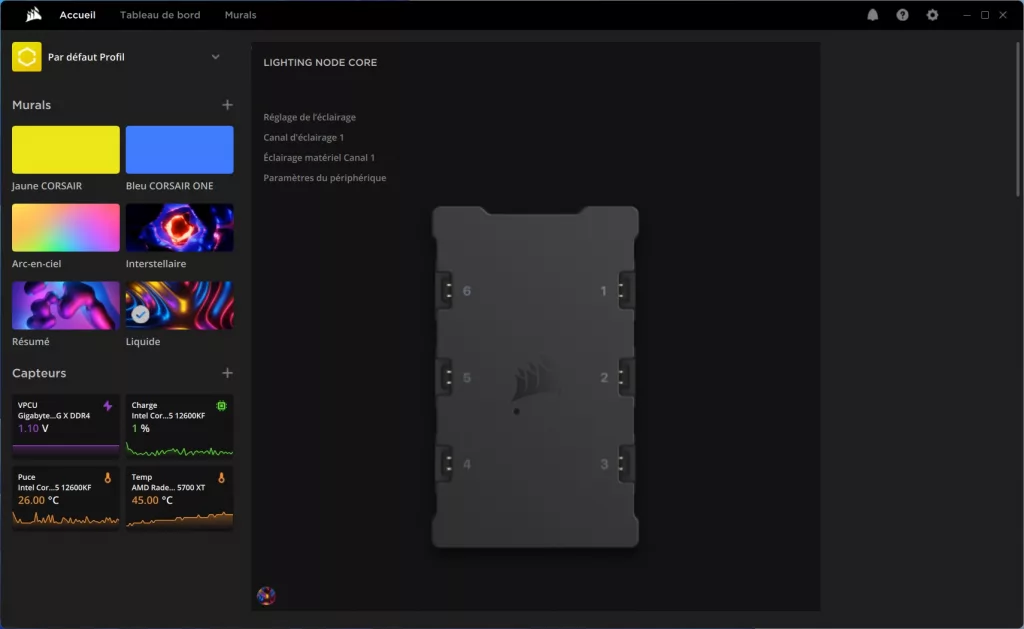1024x629 pixels.
Task: Add a new sensor with plus icon
Action: point(227,373)
